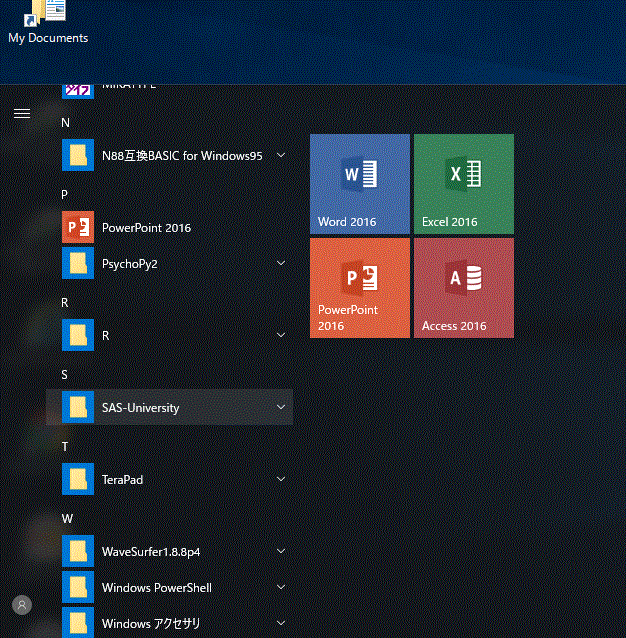Click the R section letter header
Image resolution: width=626 pixels, height=638 pixels.
tap(65, 303)
